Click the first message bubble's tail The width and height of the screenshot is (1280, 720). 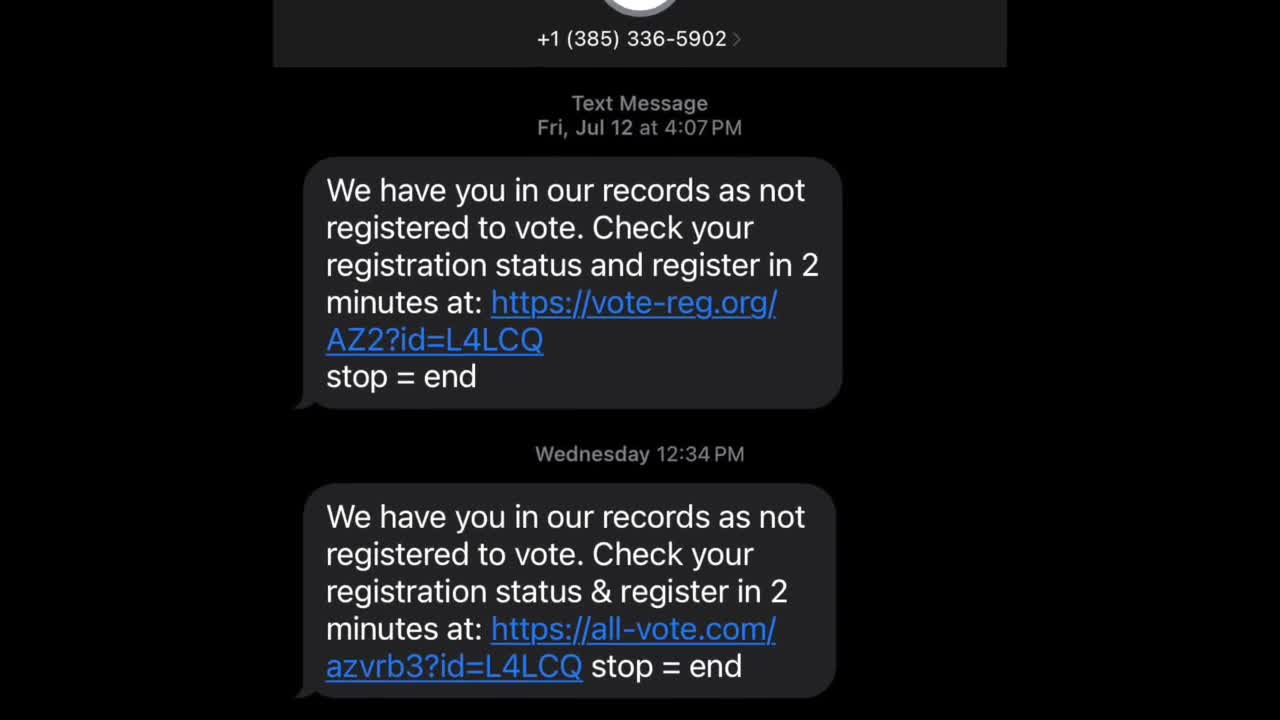(300, 403)
